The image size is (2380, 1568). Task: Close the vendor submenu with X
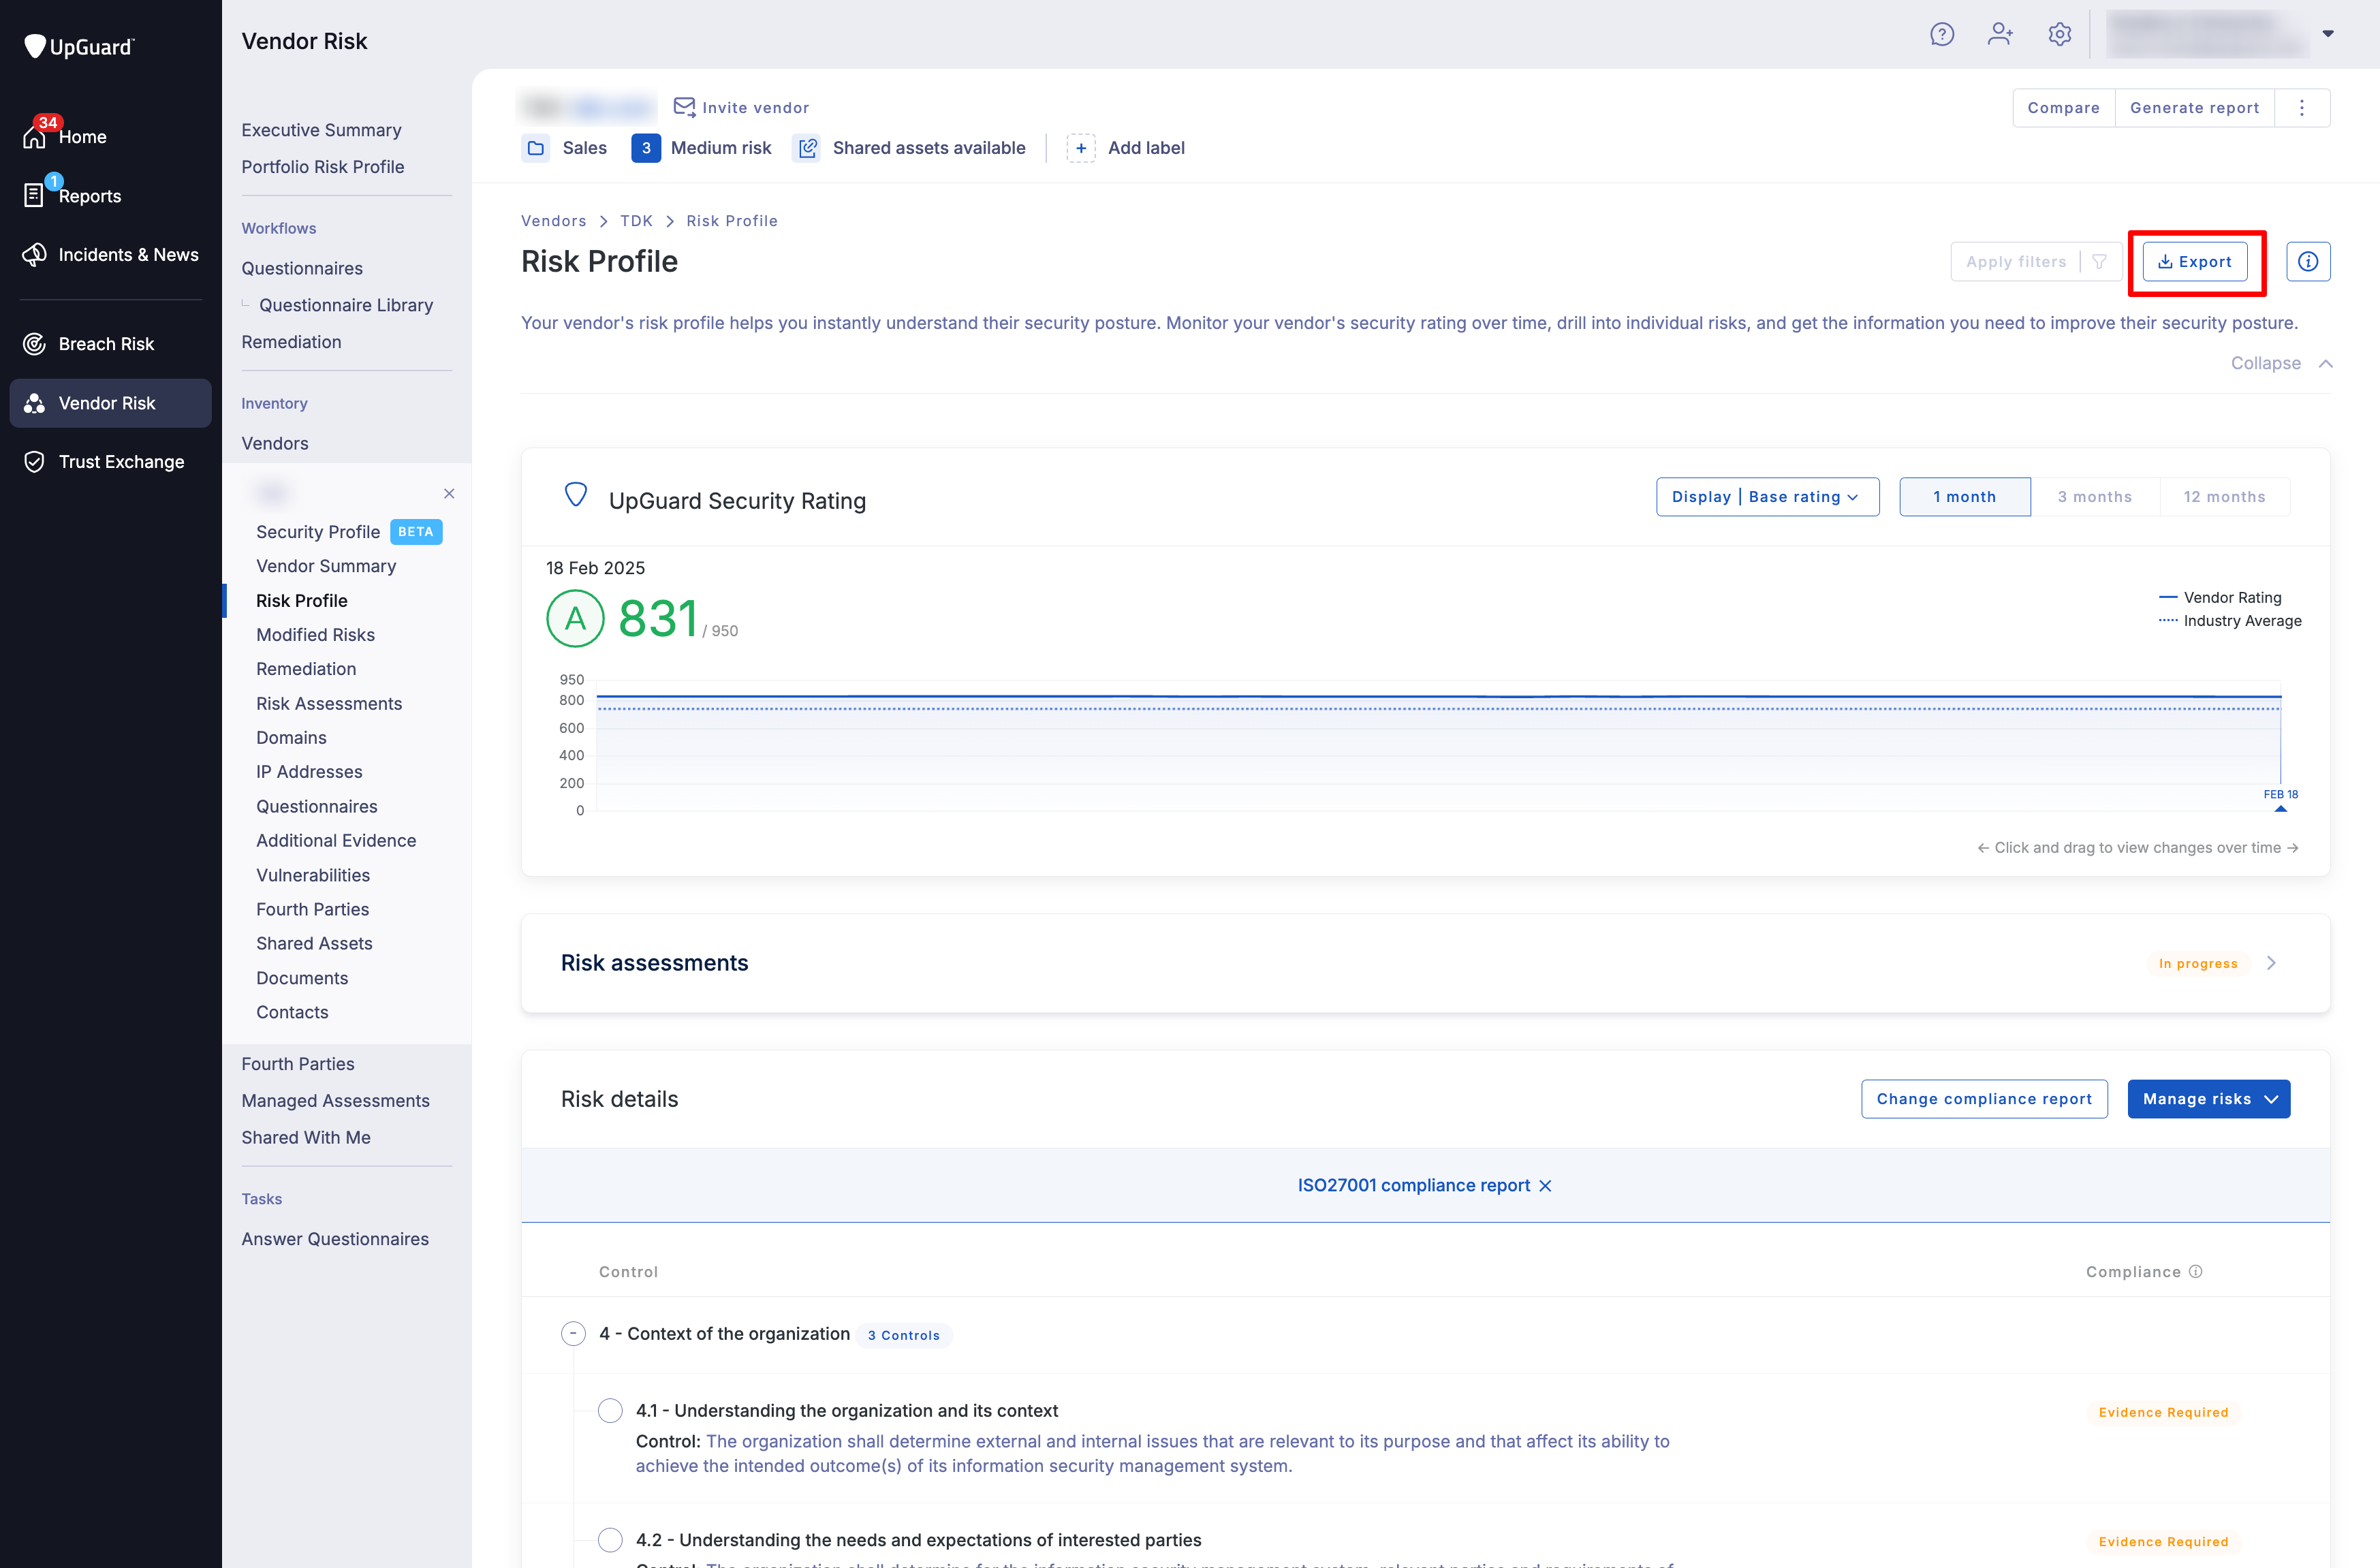(449, 493)
